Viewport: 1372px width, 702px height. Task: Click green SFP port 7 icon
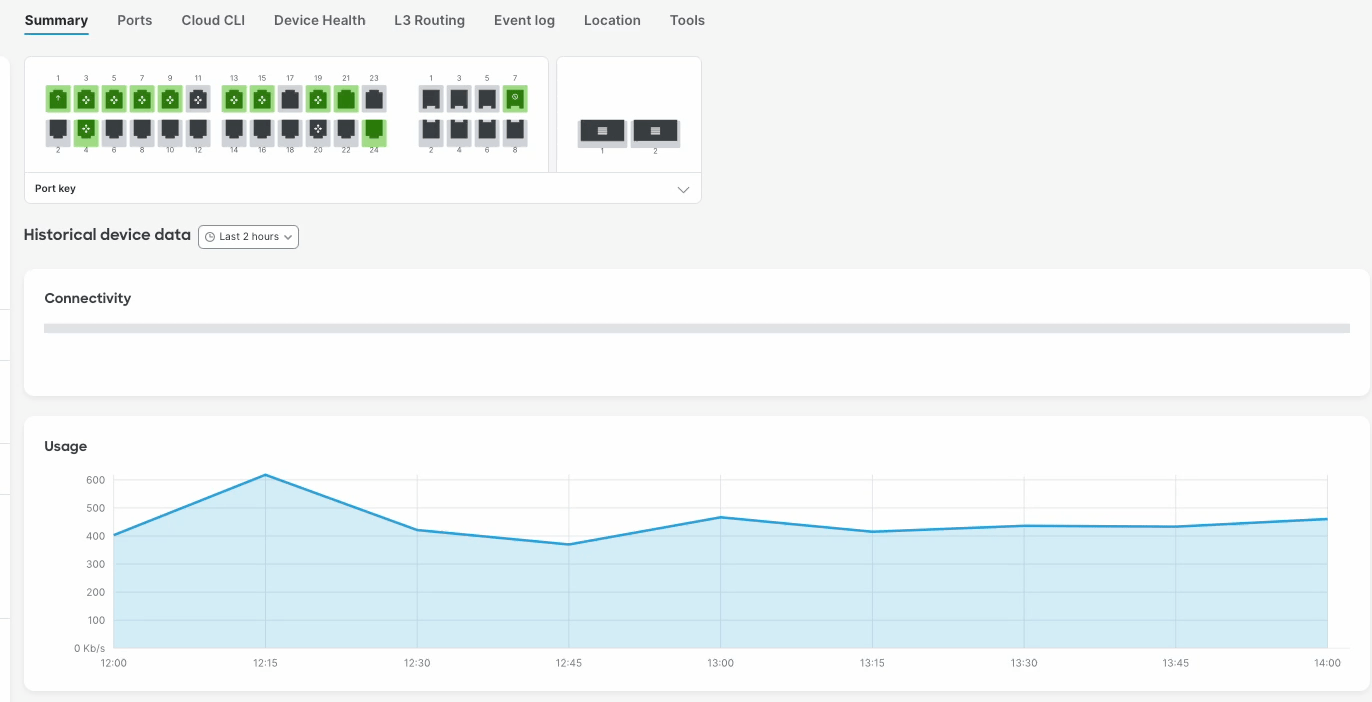click(515, 98)
